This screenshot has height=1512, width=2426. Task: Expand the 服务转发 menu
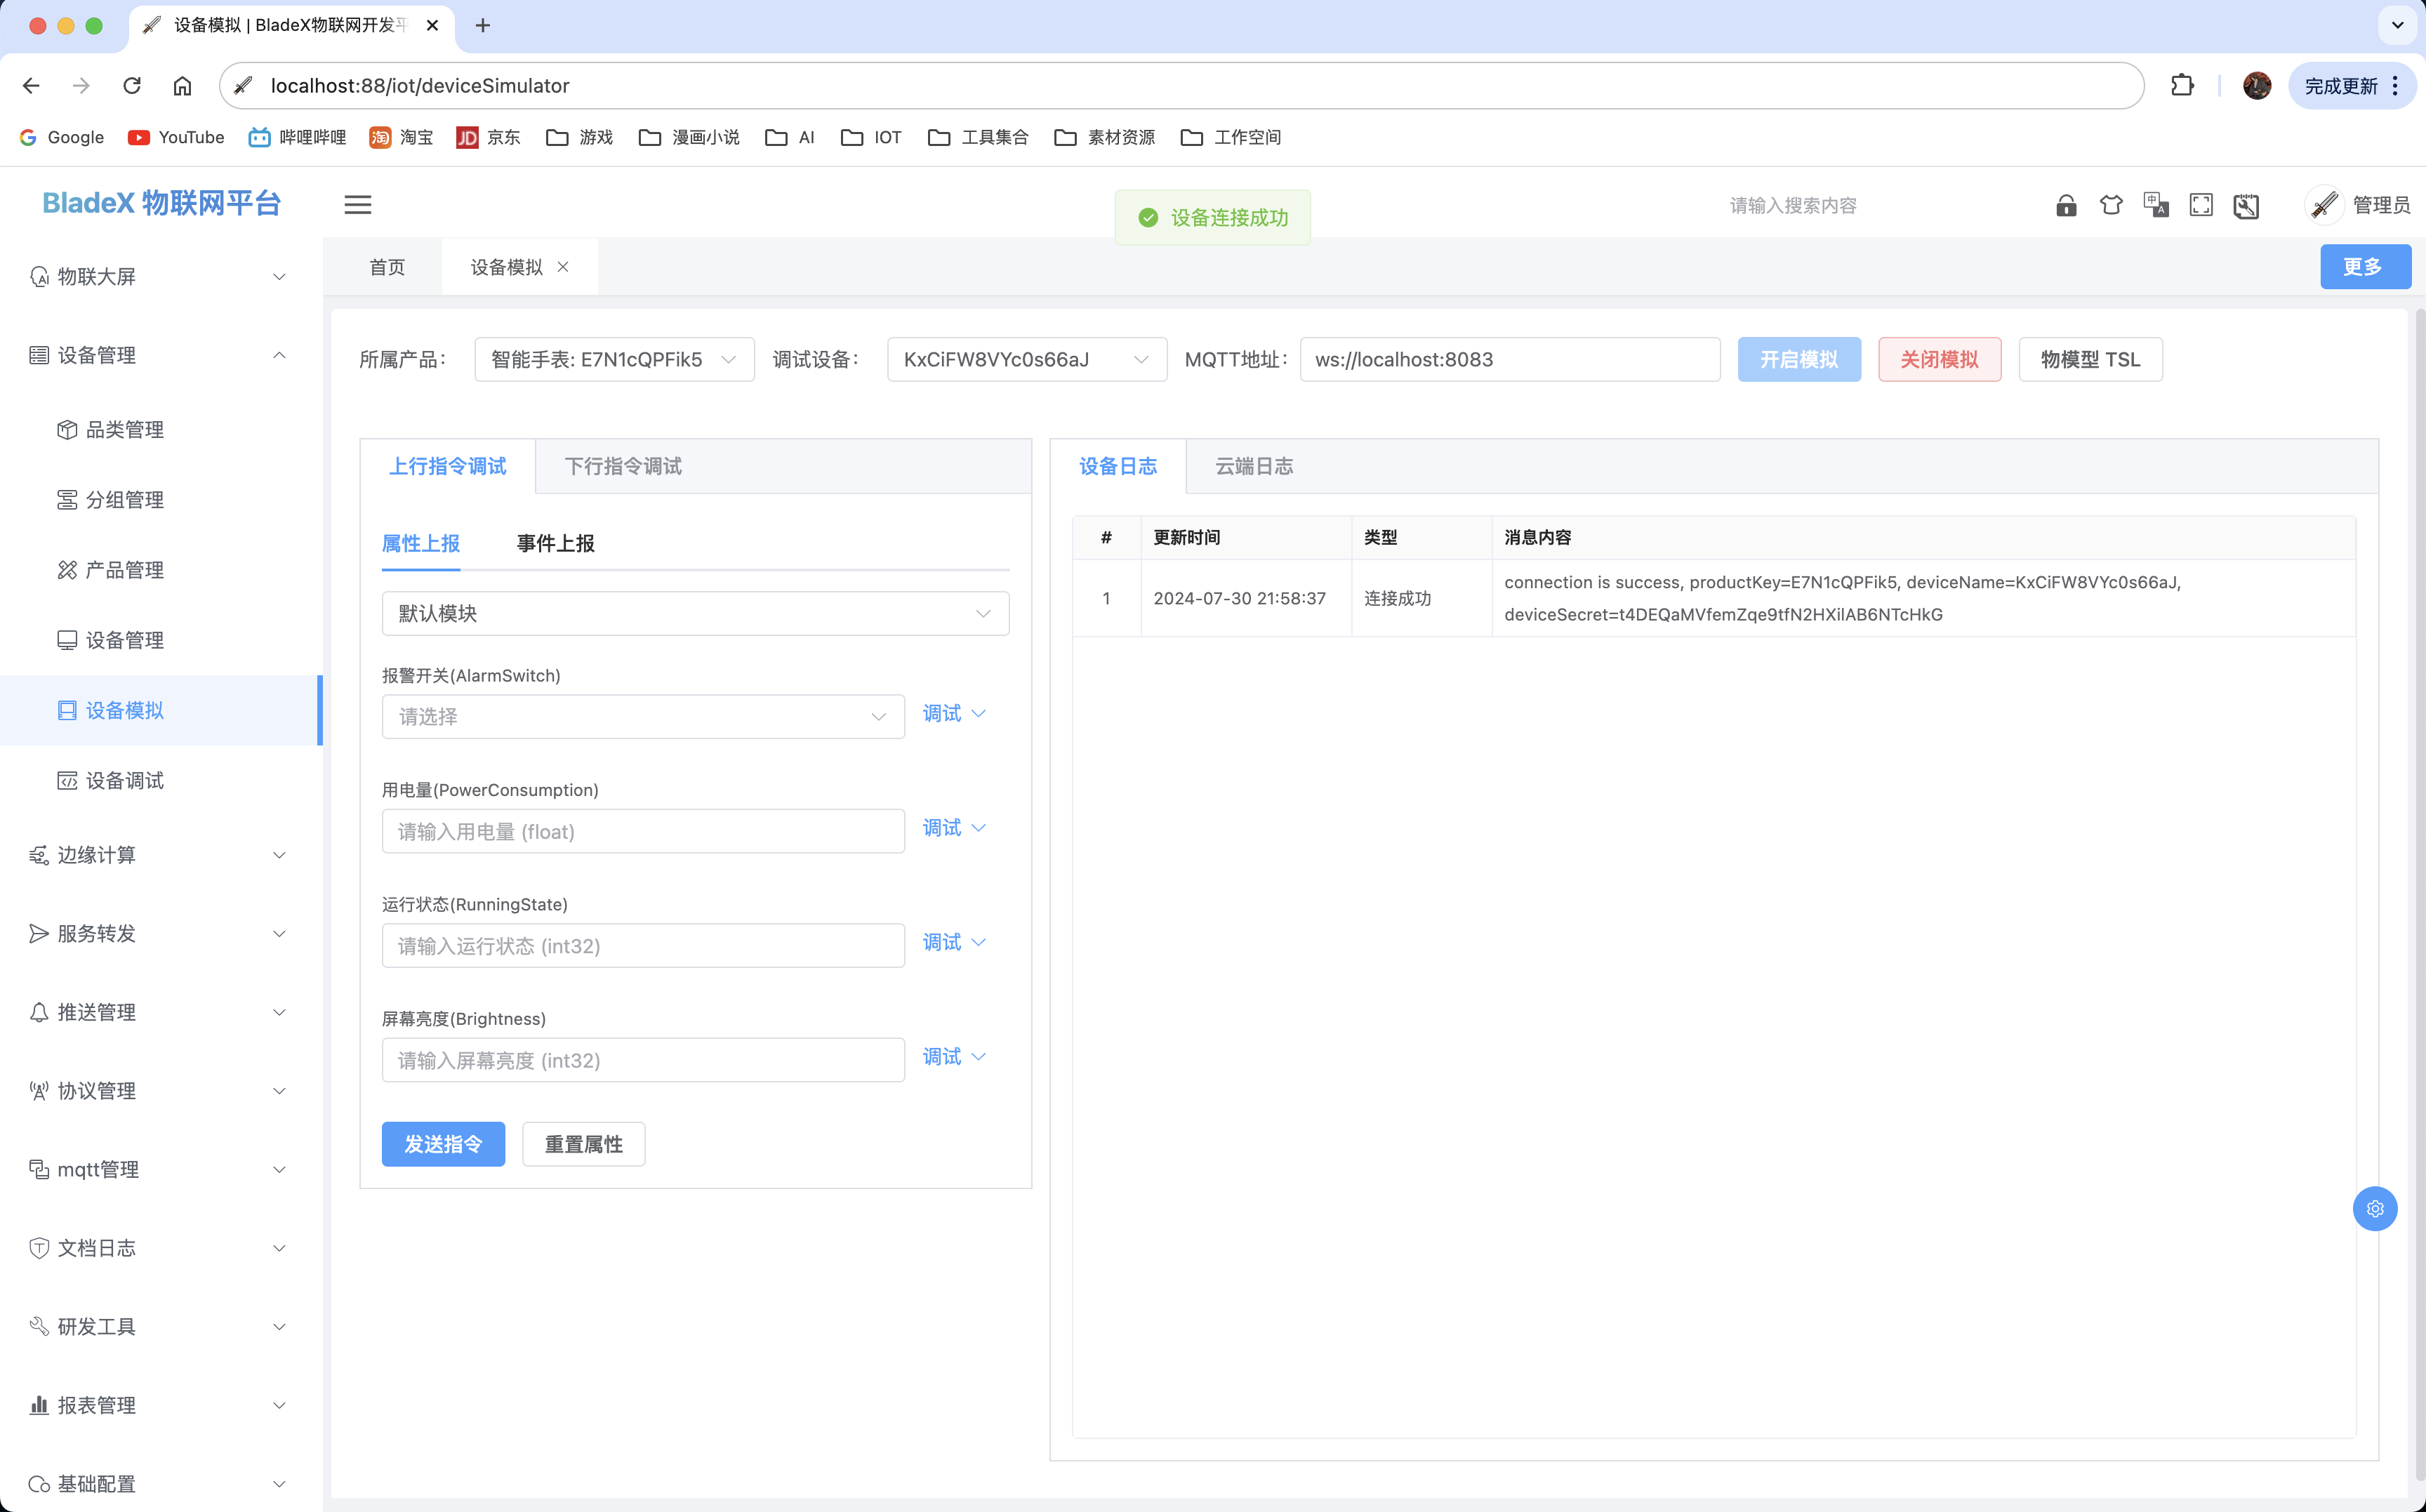[x=161, y=934]
